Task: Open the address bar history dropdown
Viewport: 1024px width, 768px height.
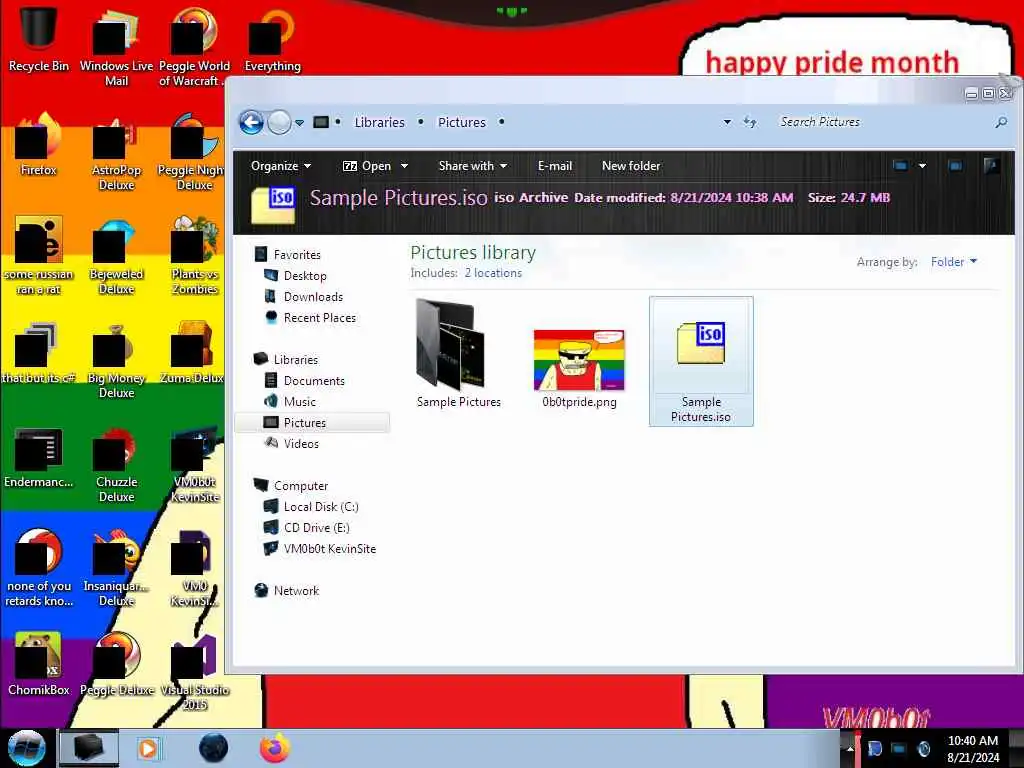Action: point(727,122)
